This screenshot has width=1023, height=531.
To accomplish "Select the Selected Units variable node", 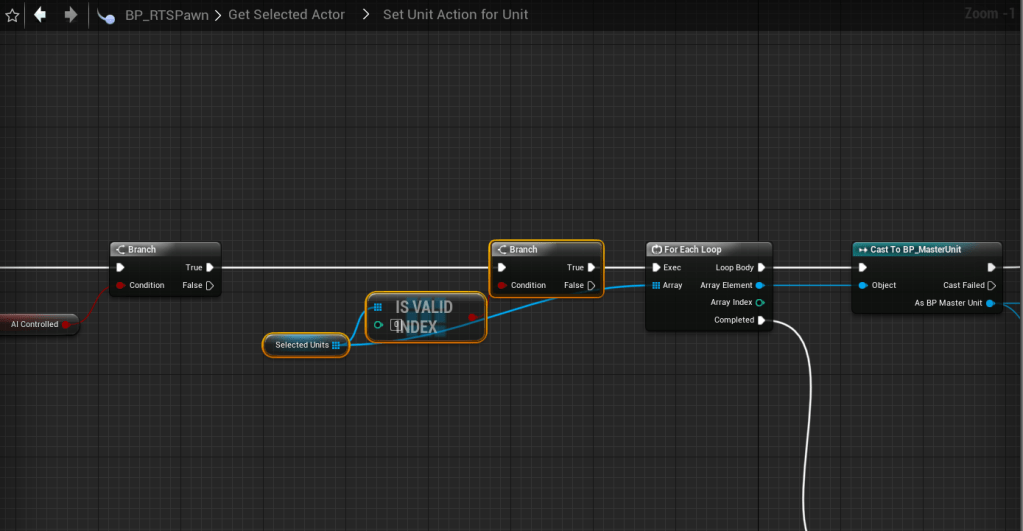I will 302,345.
